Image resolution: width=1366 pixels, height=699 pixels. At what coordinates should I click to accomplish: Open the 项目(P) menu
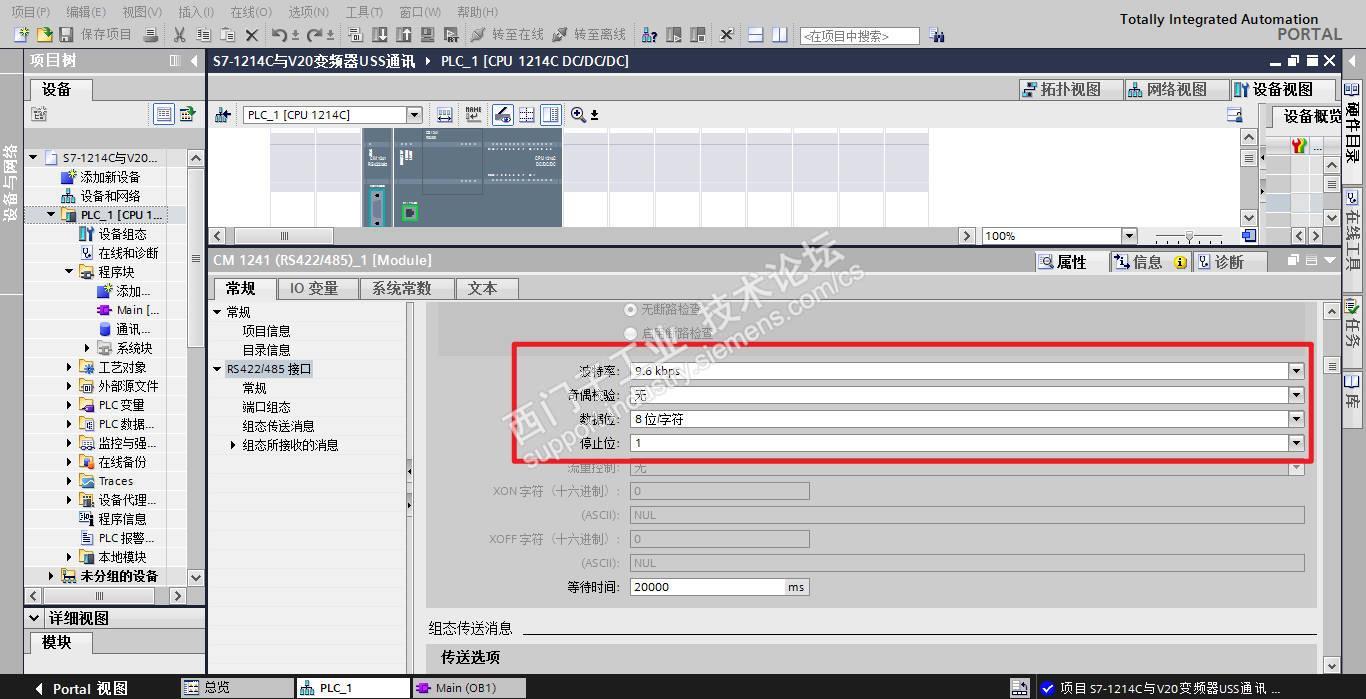(30, 12)
